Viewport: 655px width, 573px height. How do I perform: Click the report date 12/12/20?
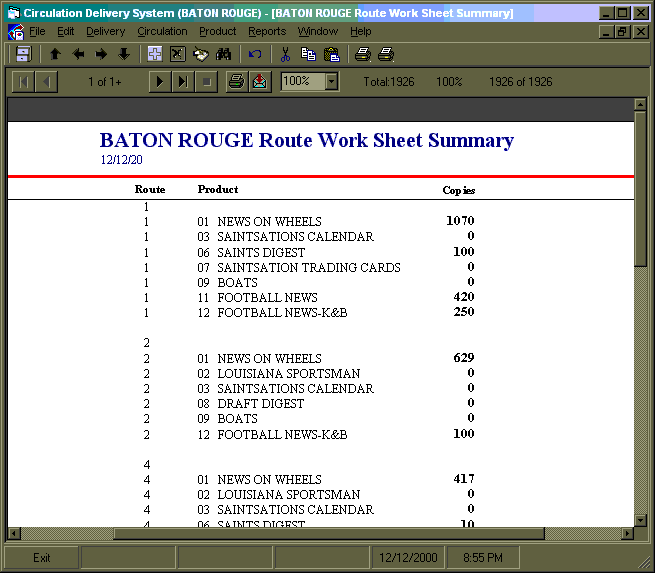pyautogui.click(x=121, y=160)
